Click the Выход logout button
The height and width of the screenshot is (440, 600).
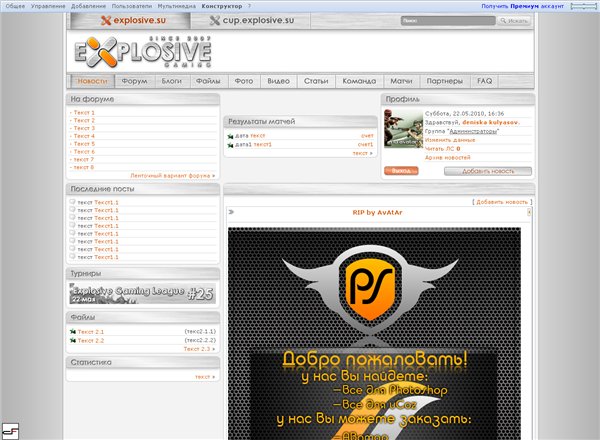coord(401,171)
